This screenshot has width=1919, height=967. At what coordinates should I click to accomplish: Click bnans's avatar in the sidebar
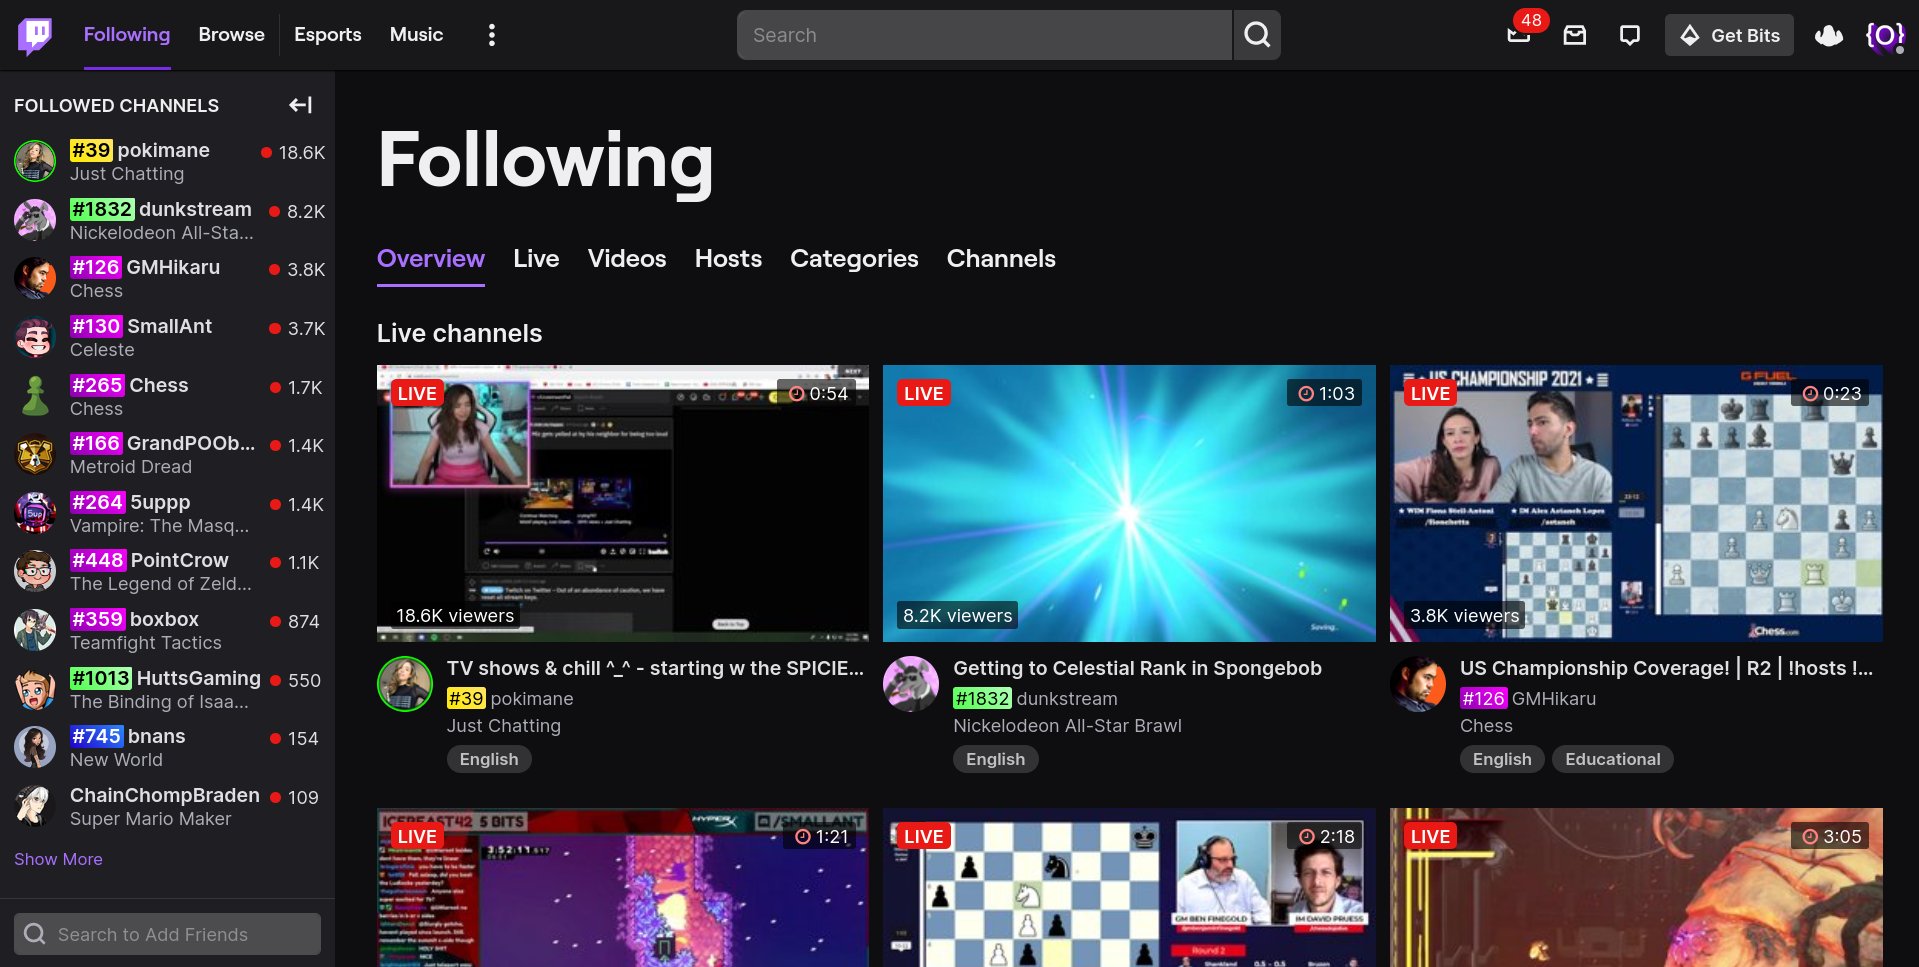(x=35, y=747)
